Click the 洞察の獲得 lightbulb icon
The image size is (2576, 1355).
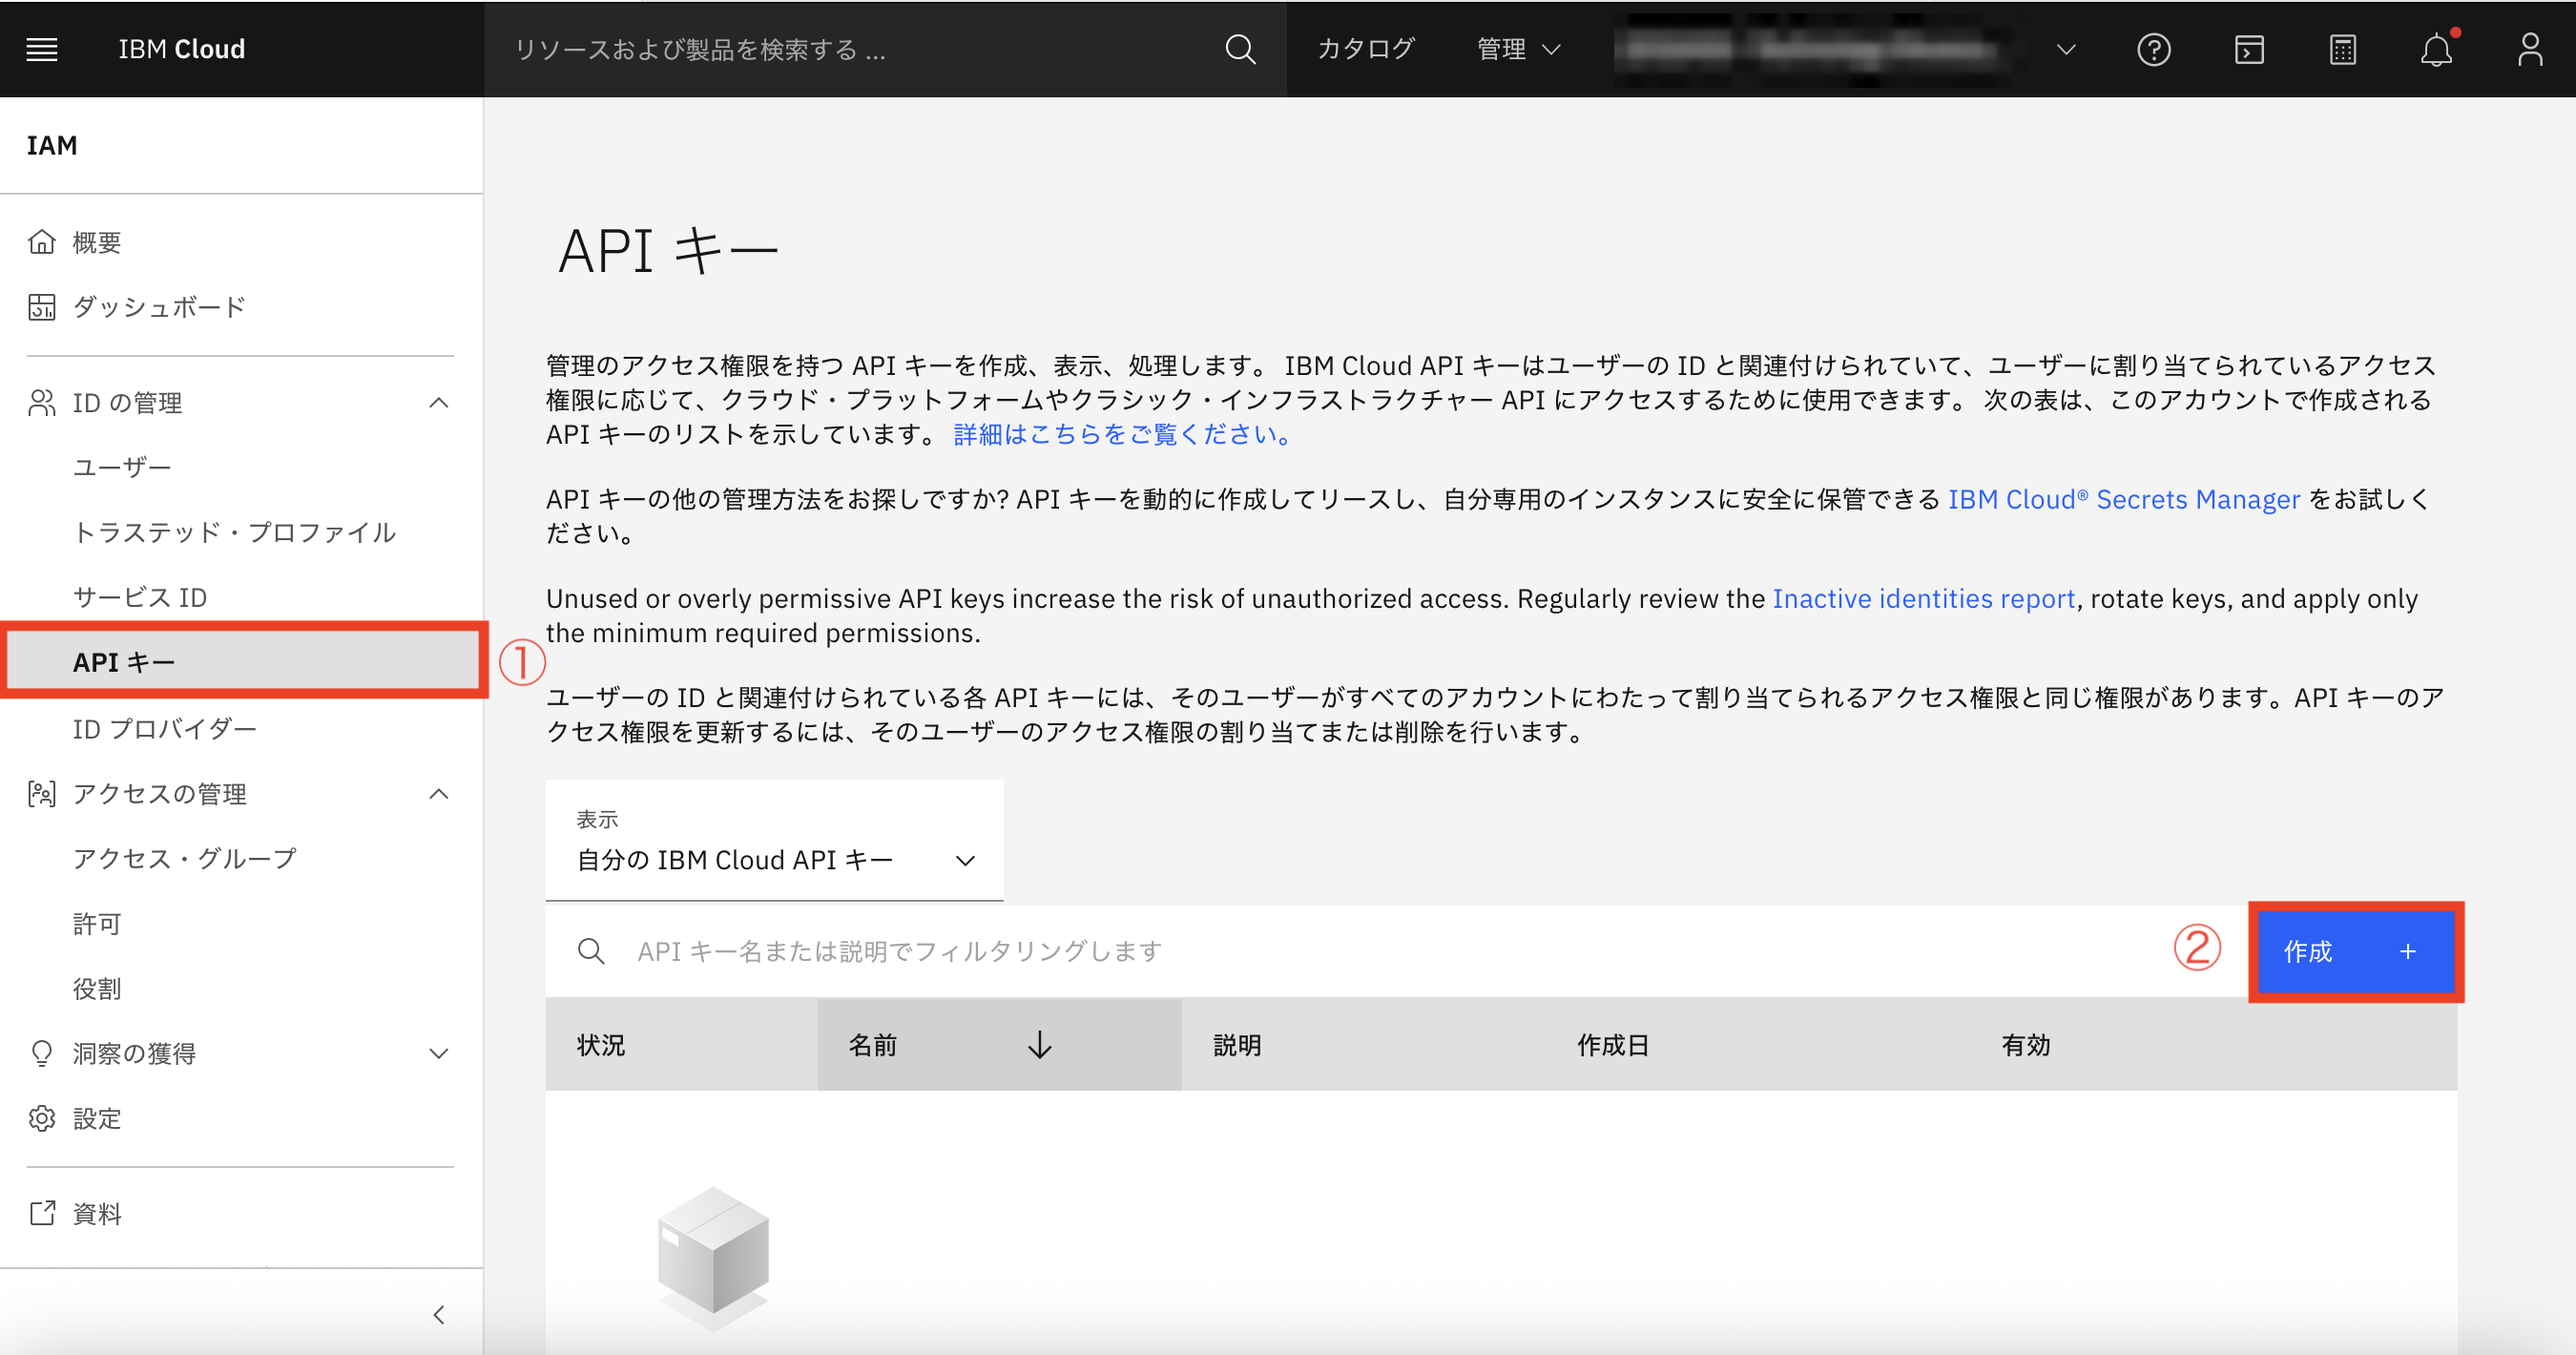click(41, 1053)
